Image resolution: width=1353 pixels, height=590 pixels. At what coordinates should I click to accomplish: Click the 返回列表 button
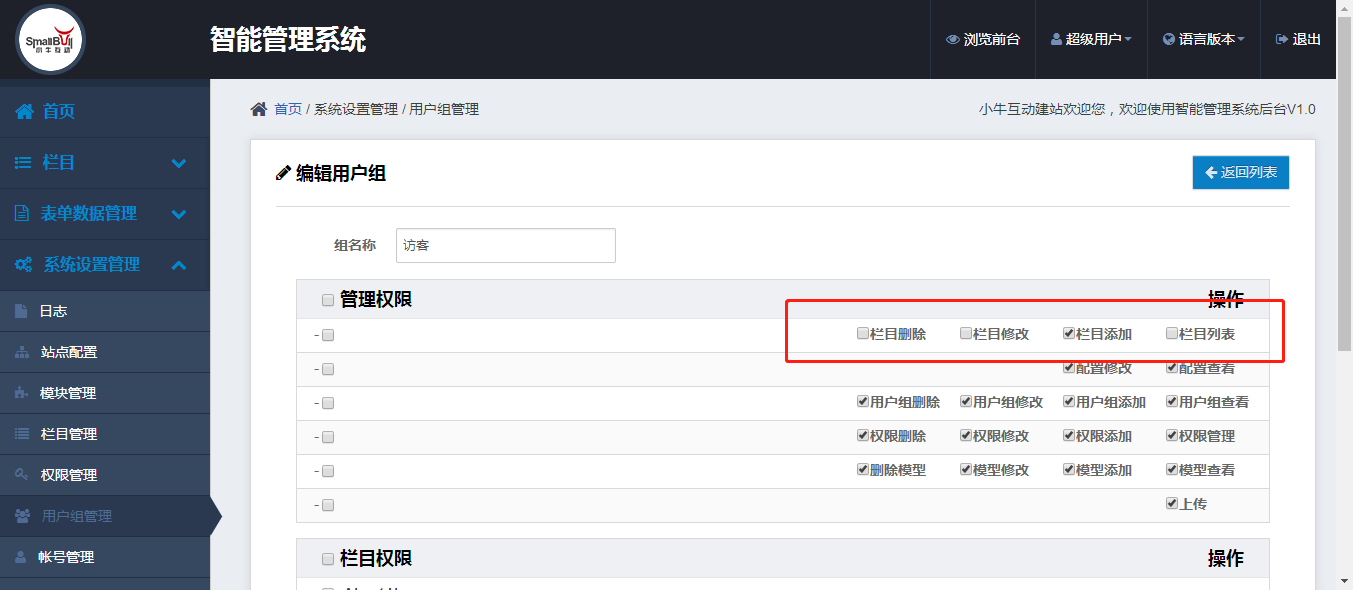[1241, 172]
